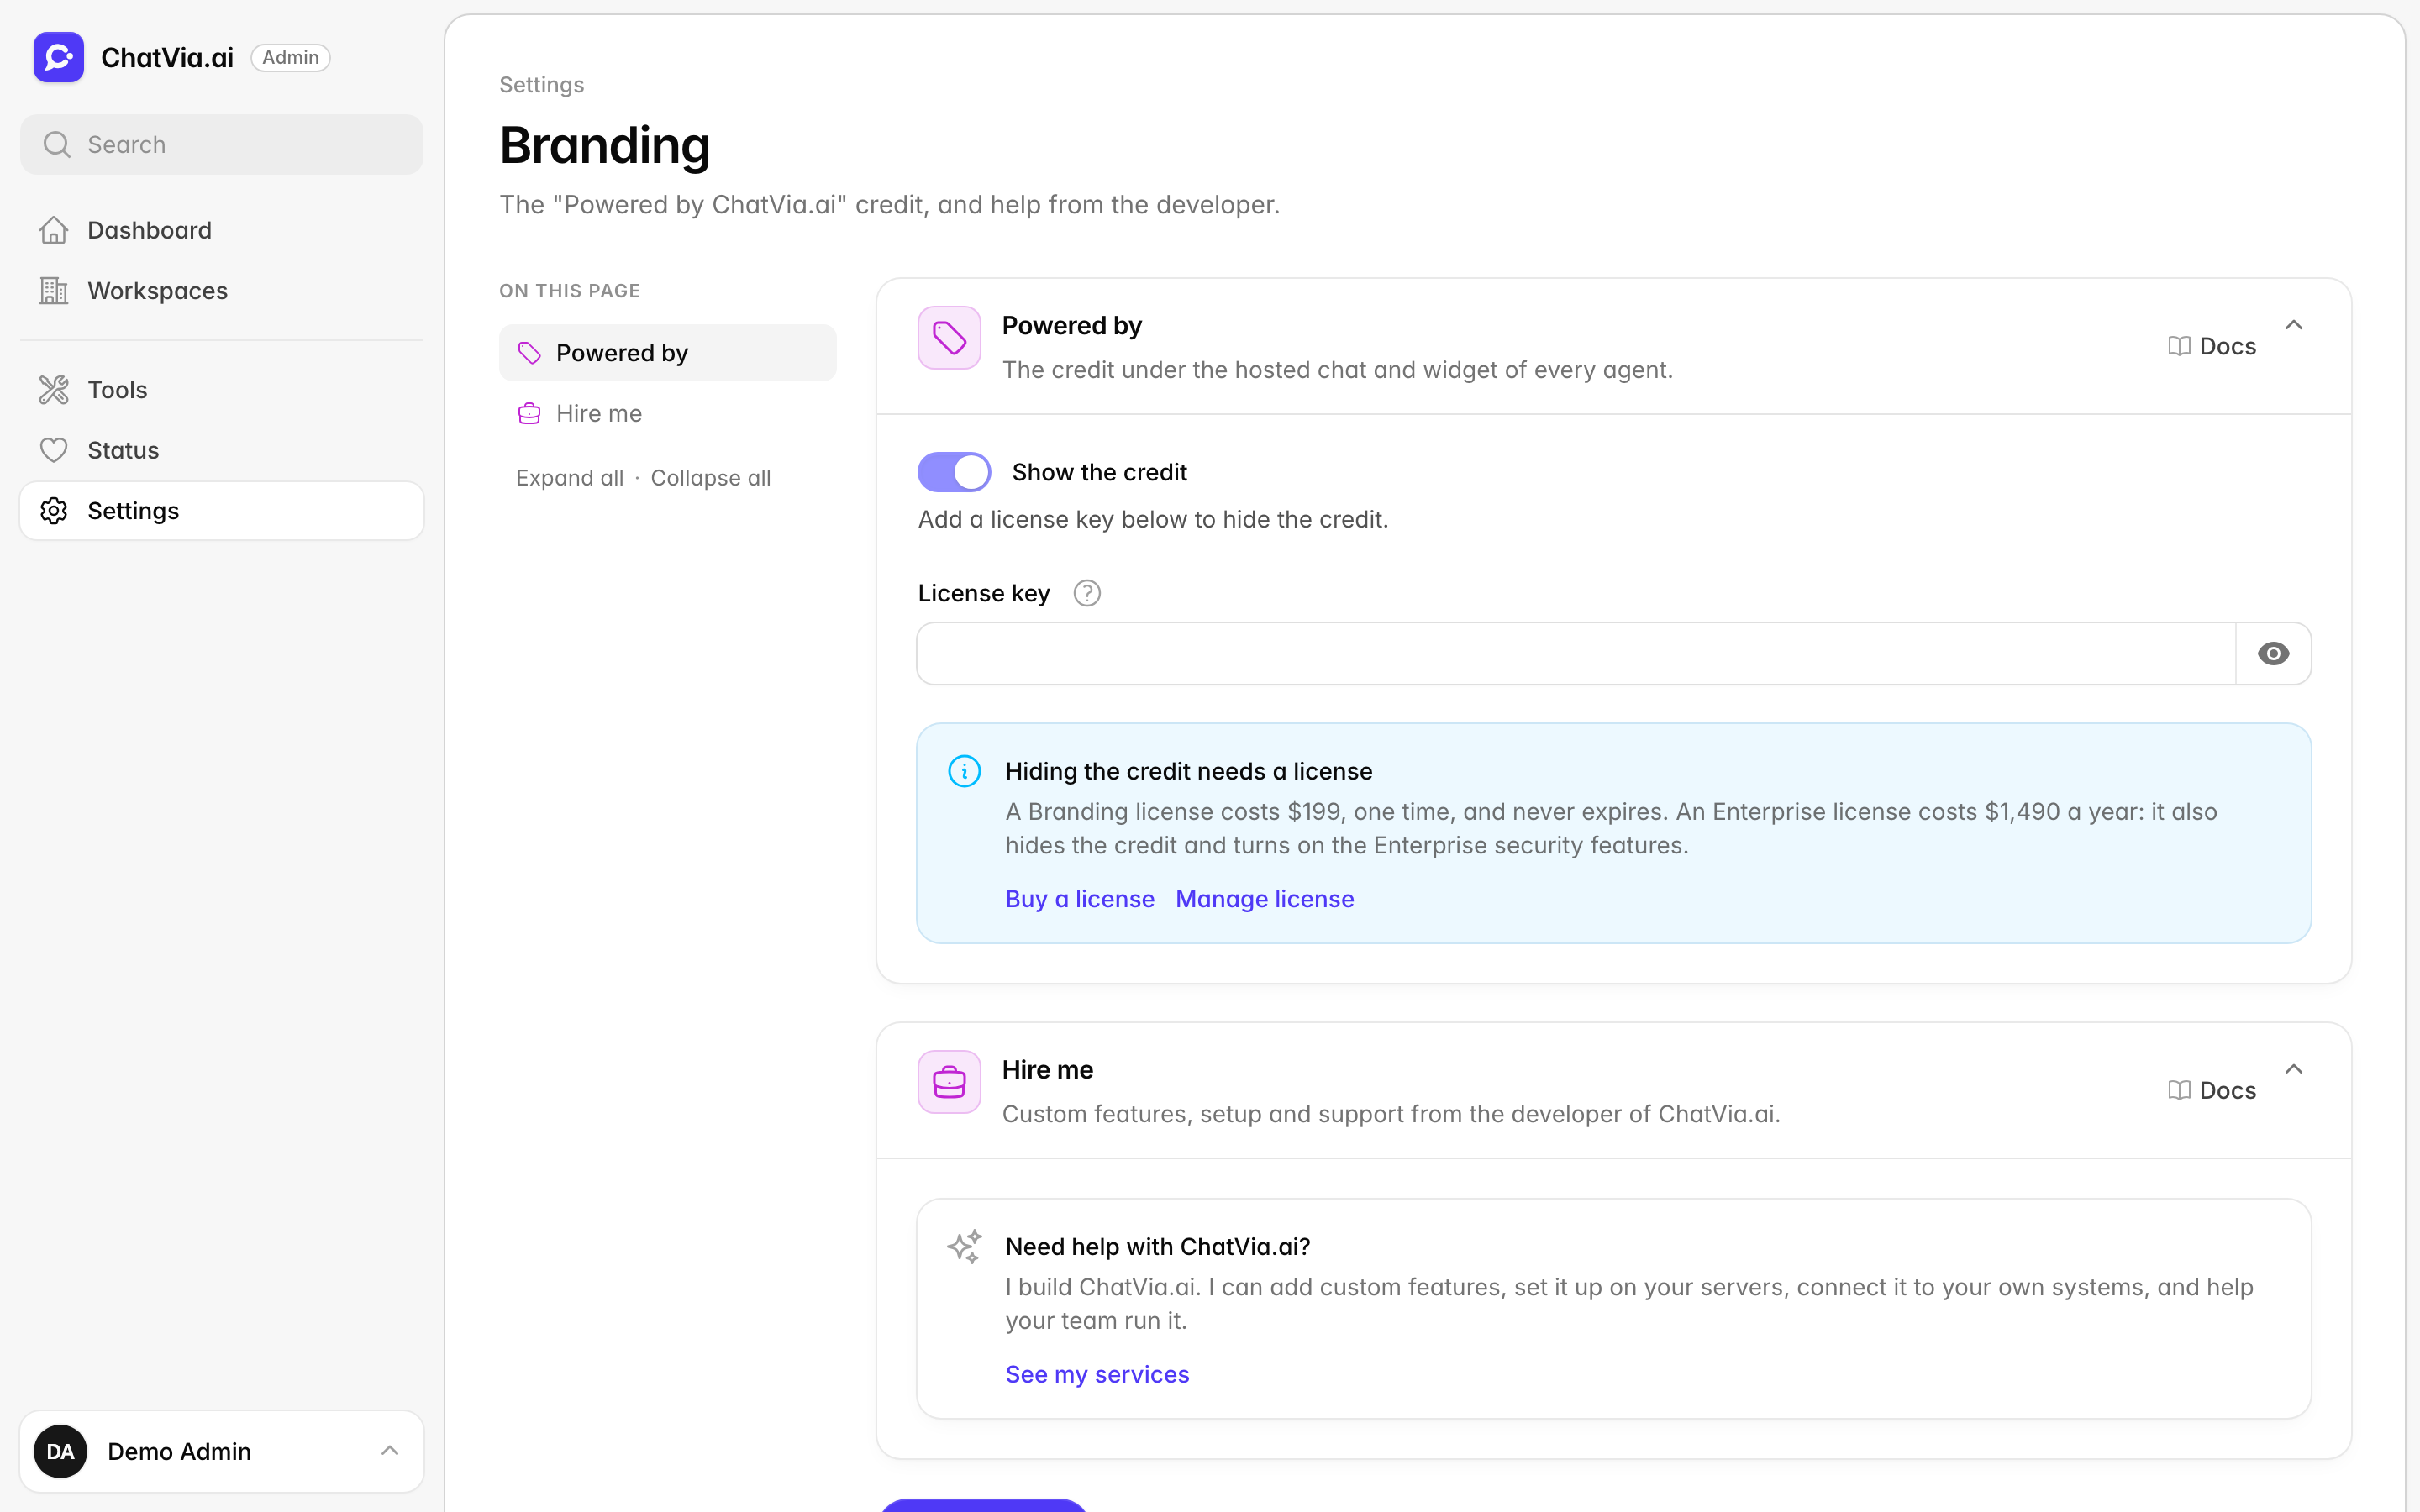The image size is (2420, 1512).
Task: Click the Status heart icon
Action: (54, 450)
